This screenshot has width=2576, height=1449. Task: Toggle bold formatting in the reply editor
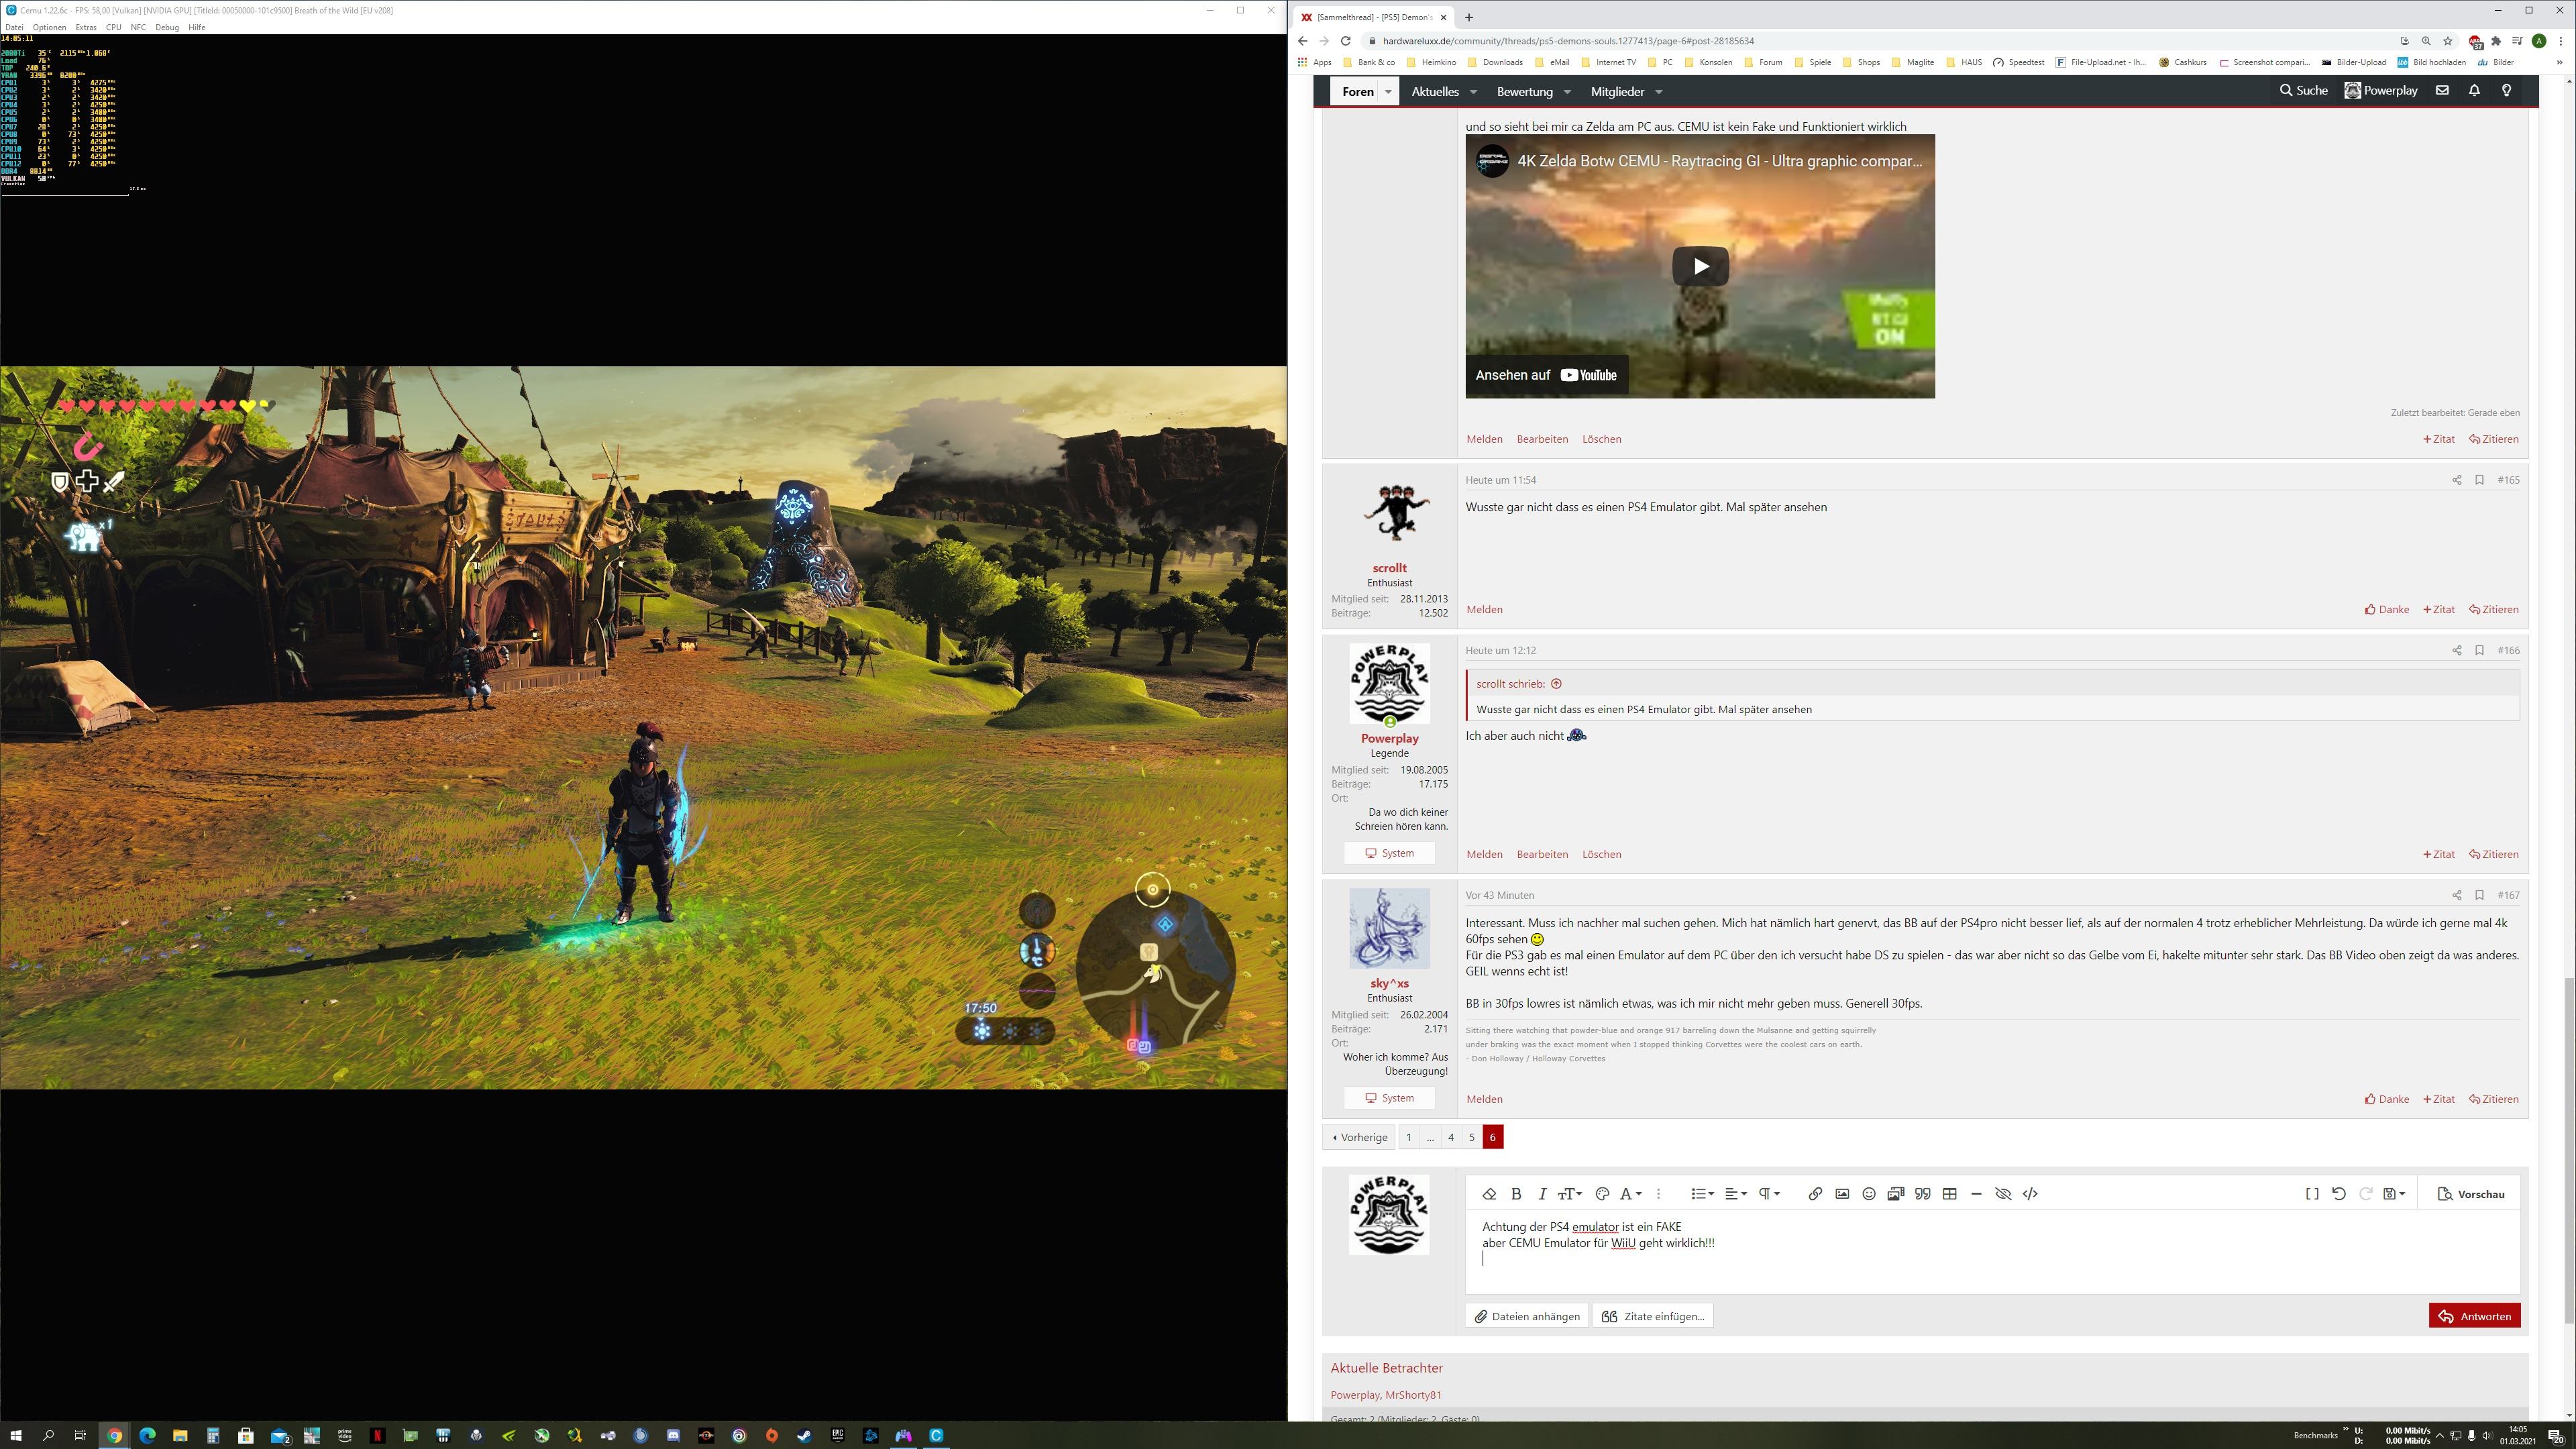[1516, 1194]
